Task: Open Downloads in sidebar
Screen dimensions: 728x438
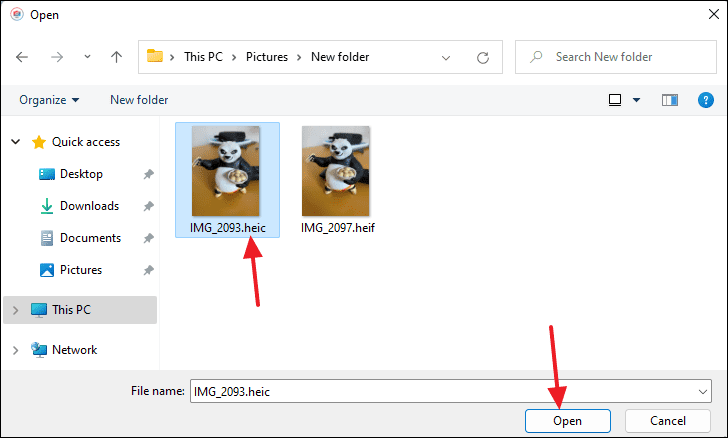Action: 89,206
